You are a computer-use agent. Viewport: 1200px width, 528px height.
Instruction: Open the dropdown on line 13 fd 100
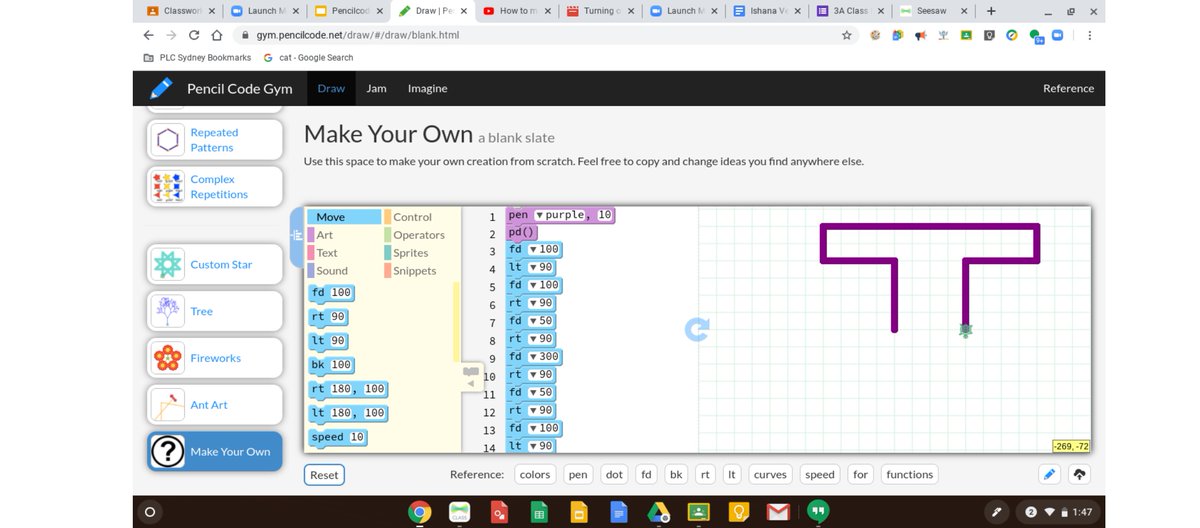tap(534, 428)
